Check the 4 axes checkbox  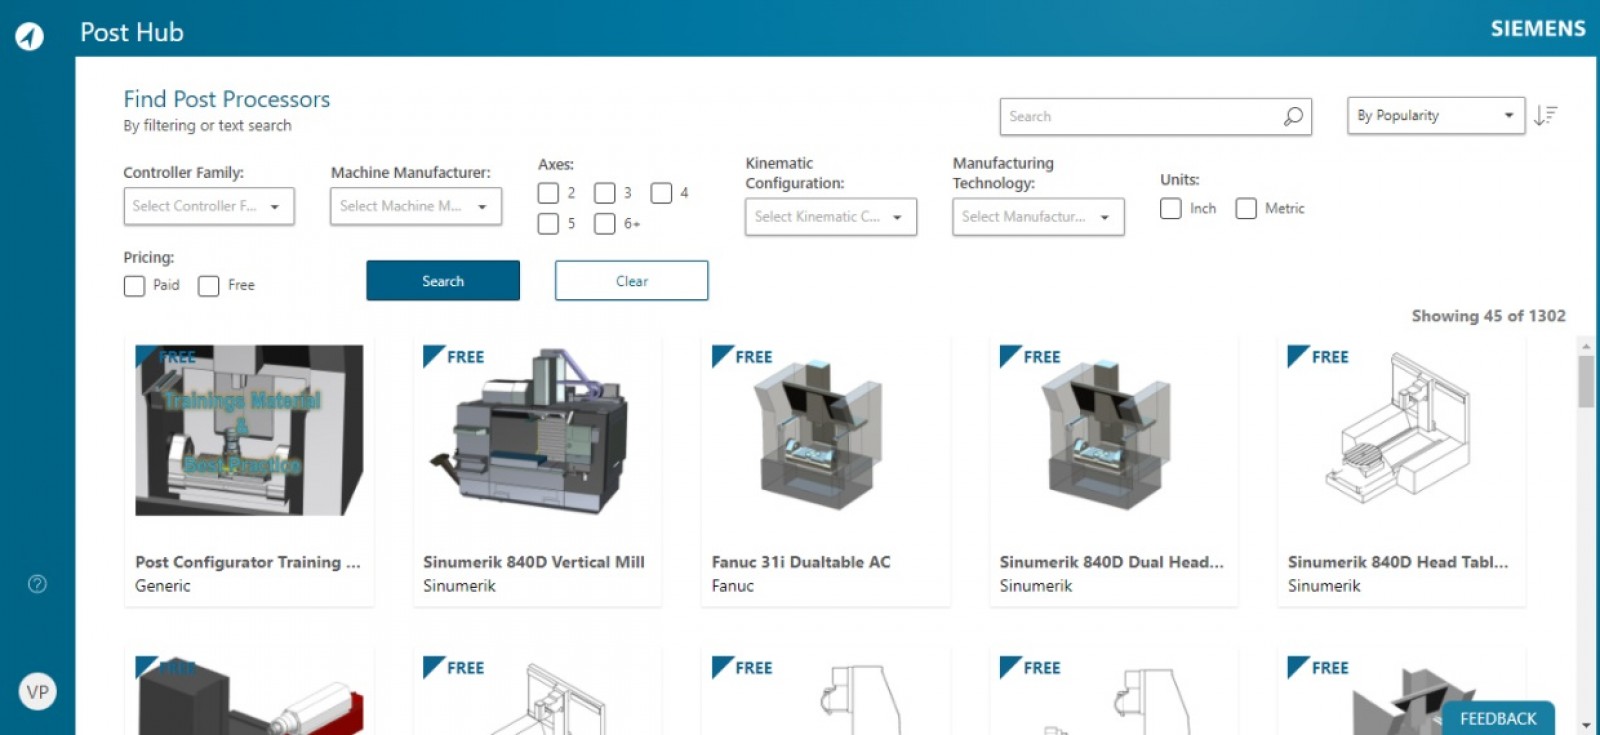point(661,193)
